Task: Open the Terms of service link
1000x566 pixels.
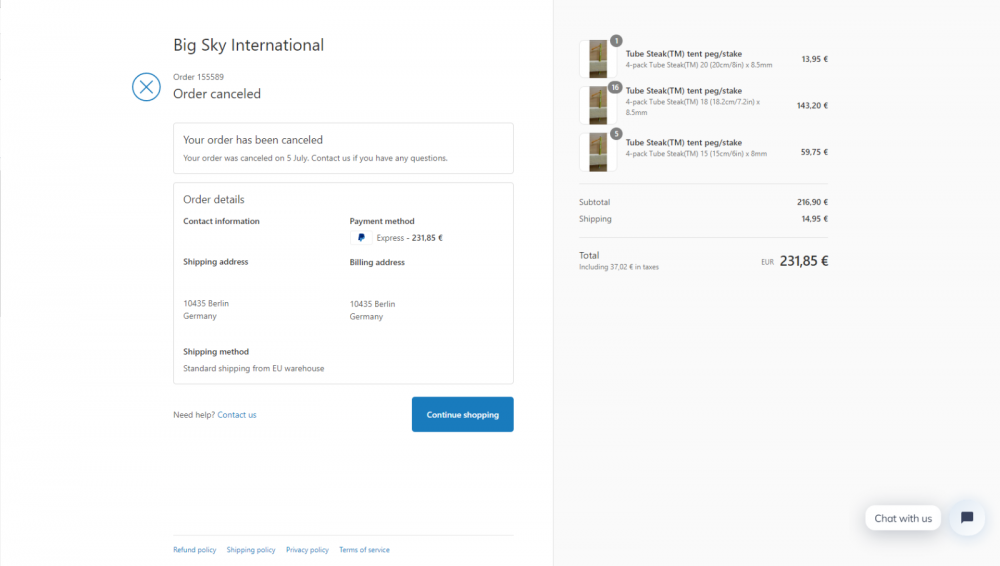Action: click(364, 550)
